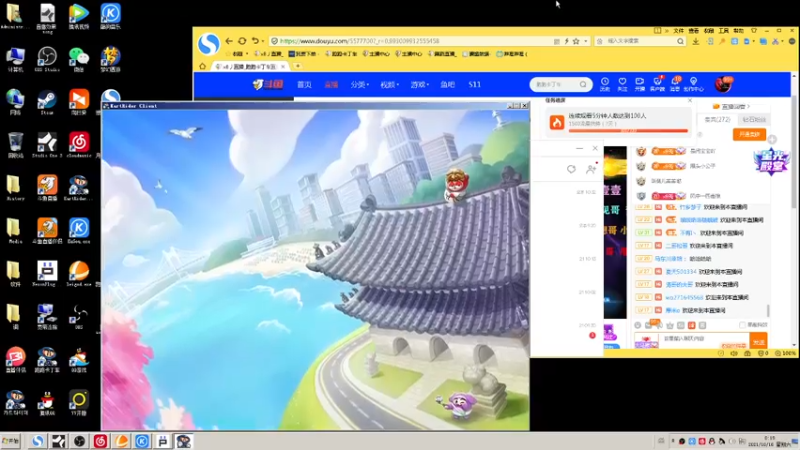Click the purple star badge thumbnail
This screenshot has width=800, height=450.
tap(771, 162)
